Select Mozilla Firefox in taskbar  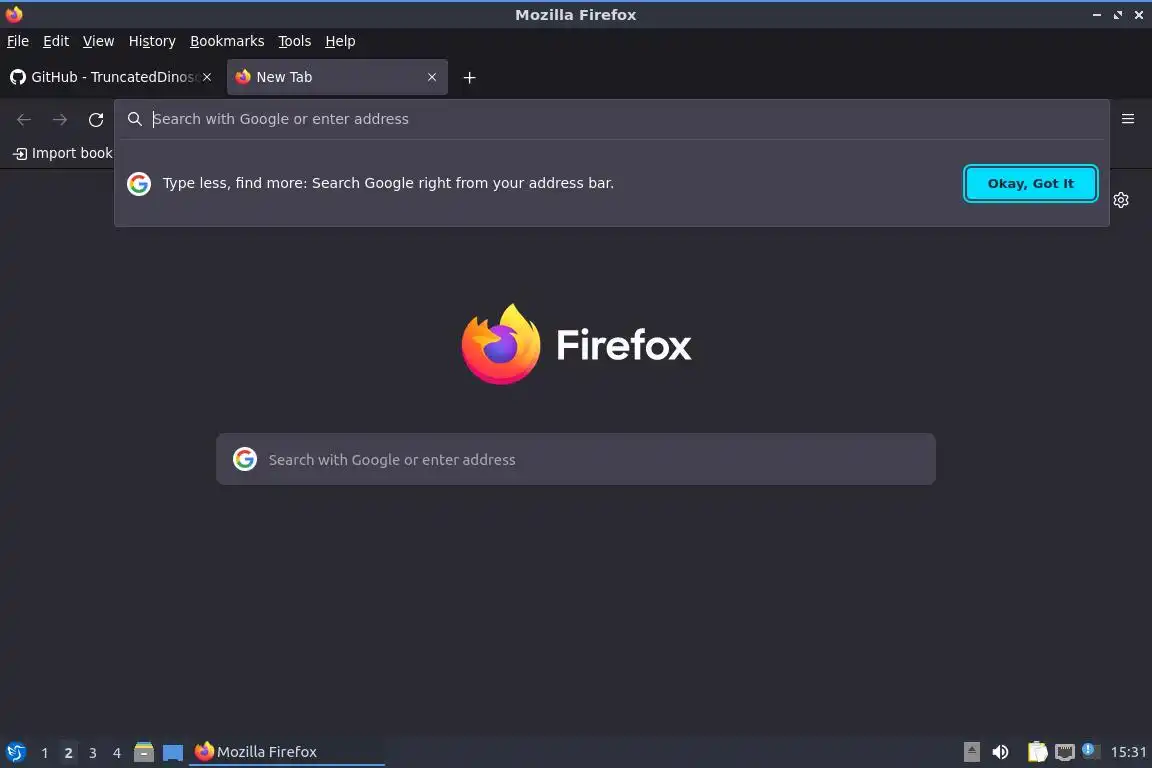pyautogui.click(x=287, y=752)
